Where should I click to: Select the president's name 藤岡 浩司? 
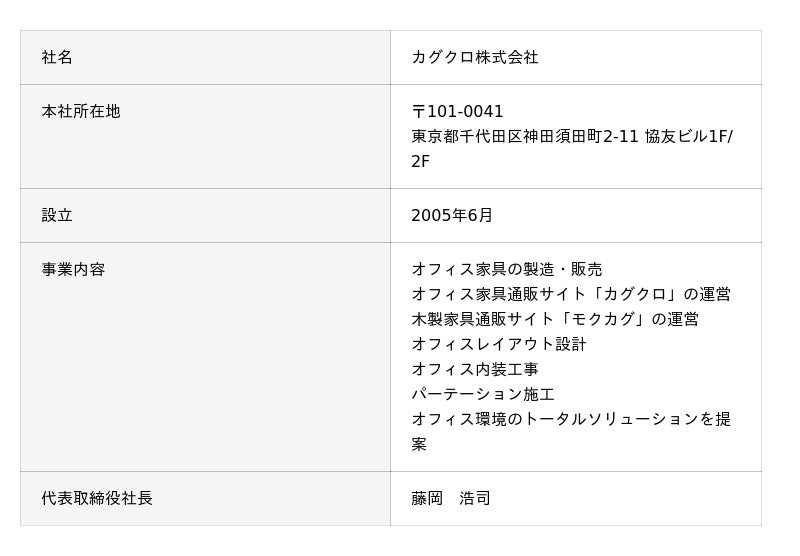451,499
